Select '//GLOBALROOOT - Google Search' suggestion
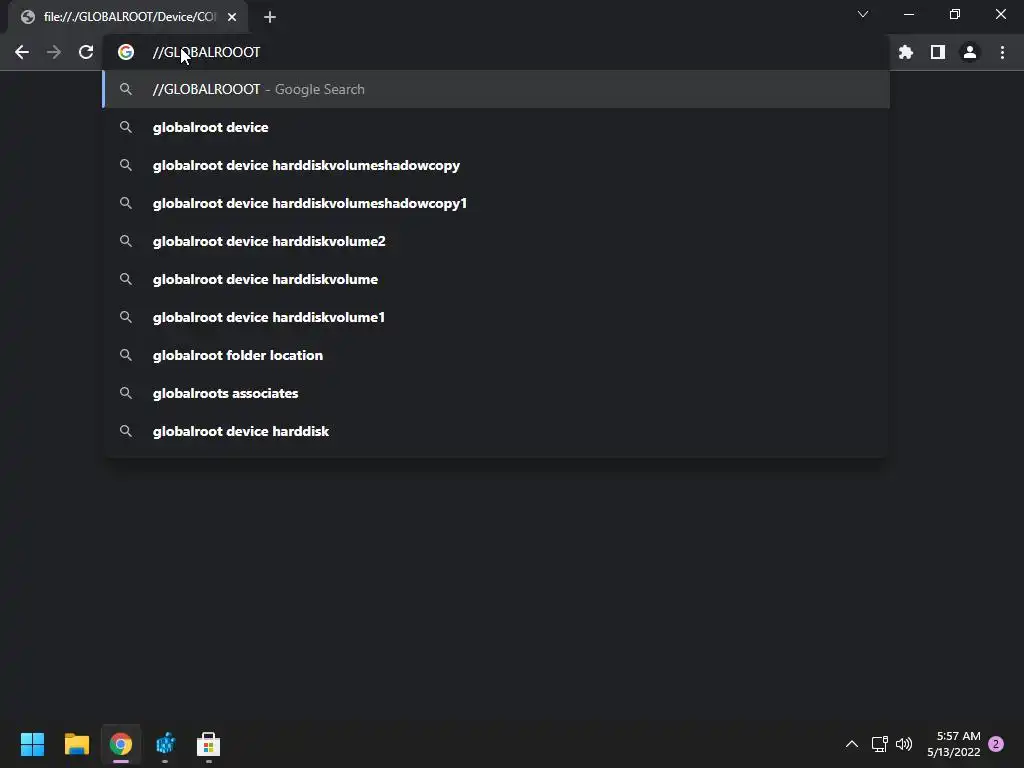Viewport: 1024px width, 768px height. pyautogui.click(x=496, y=89)
